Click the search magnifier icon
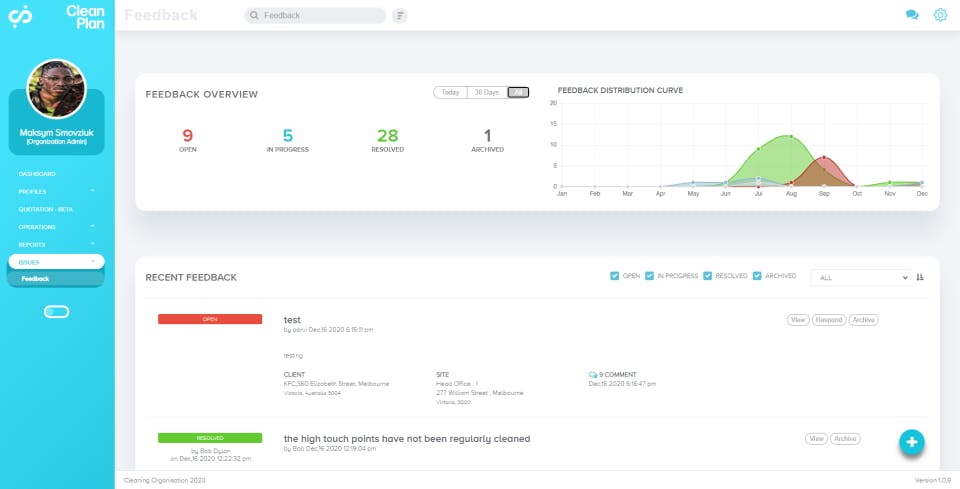Image resolution: width=960 pixels, height=489 pixels. click(255, 16)
